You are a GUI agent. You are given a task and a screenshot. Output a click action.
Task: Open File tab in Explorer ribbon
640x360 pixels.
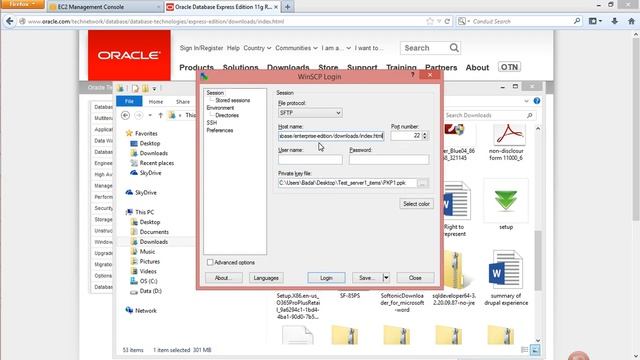click(129, 101)
